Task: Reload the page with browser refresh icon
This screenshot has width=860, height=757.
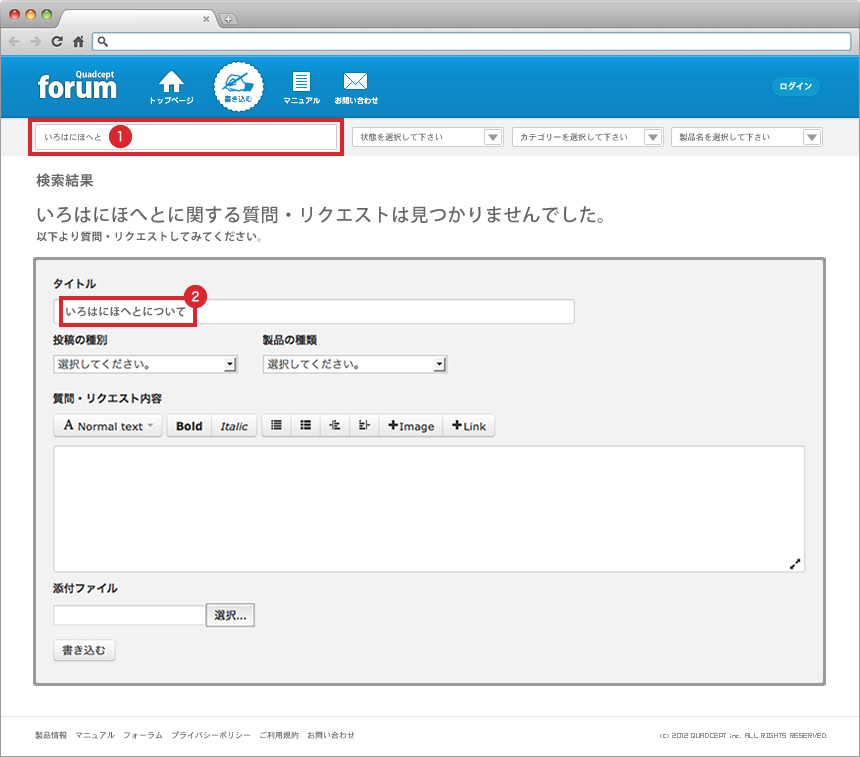Action: (57, 41)
